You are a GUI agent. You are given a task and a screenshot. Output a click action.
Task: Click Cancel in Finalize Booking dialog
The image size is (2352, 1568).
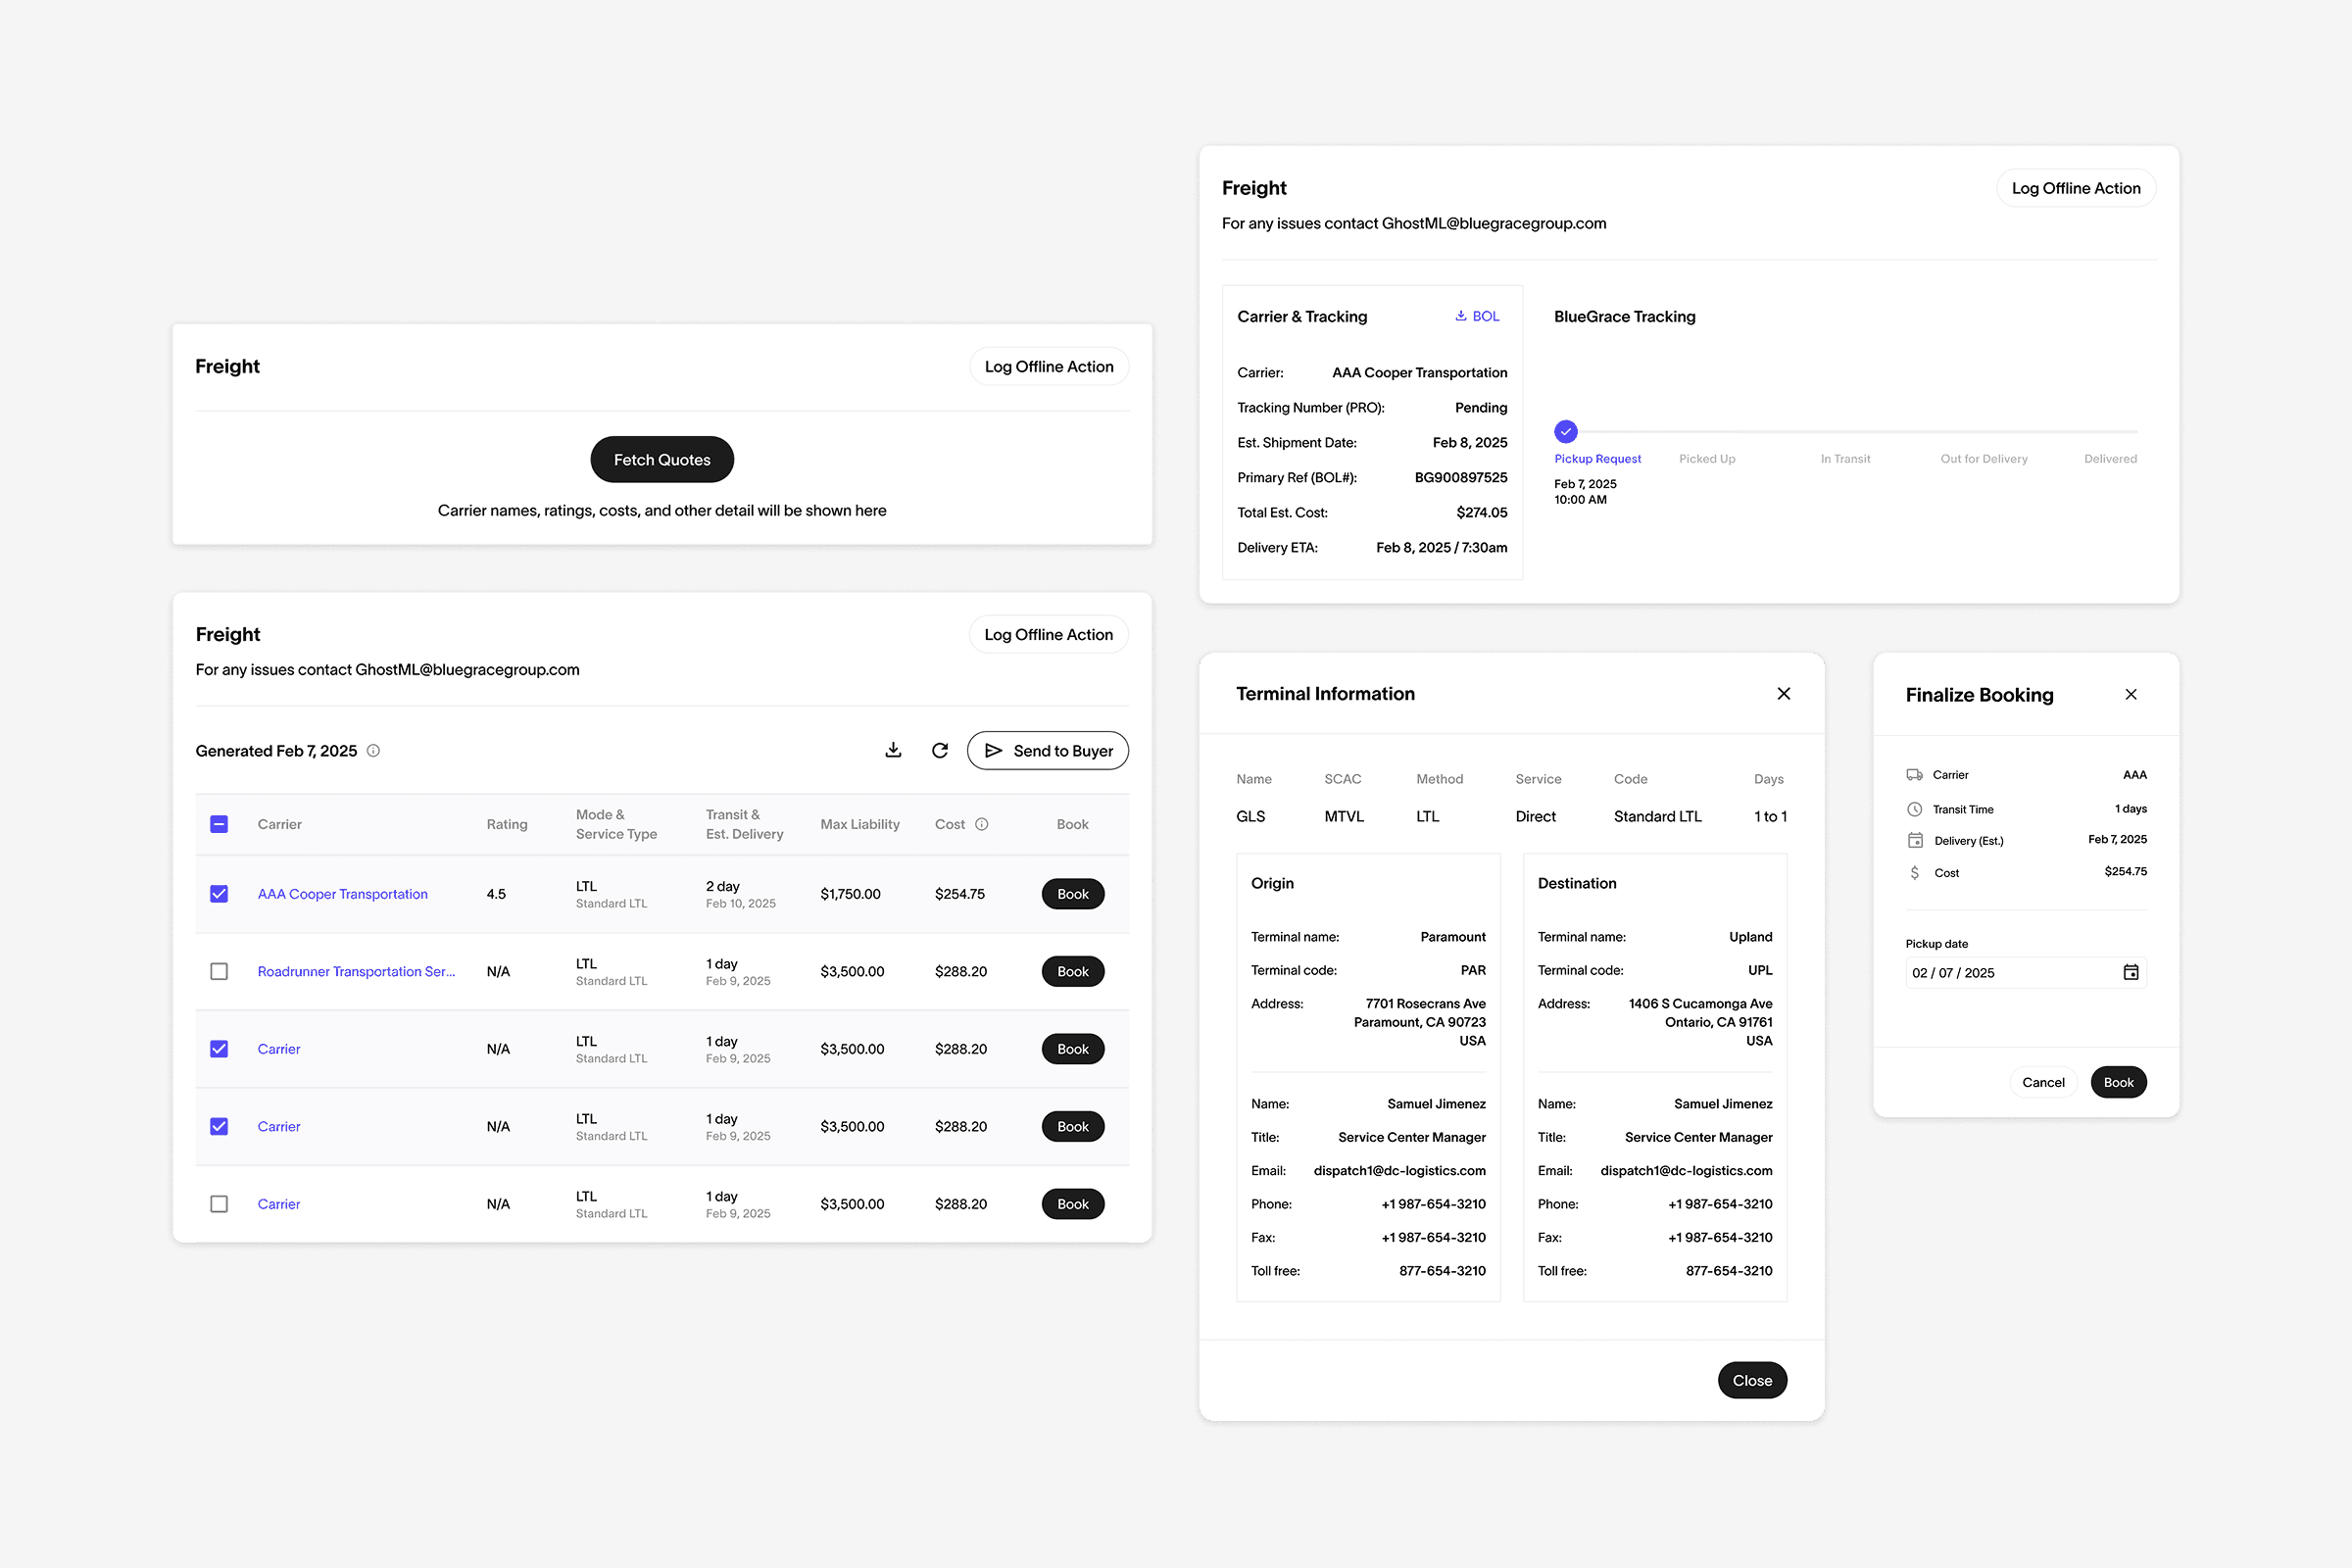pyautogui.click(x=2043, y=1082)
